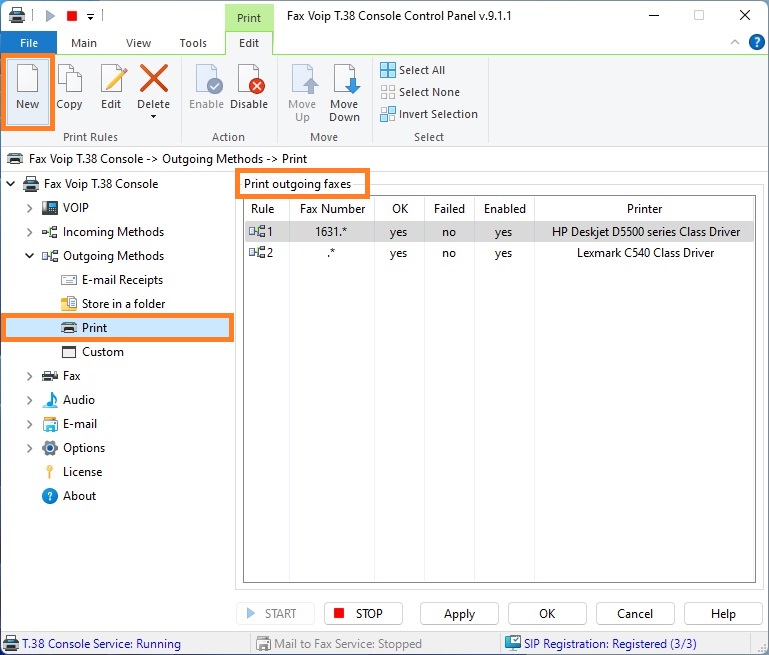
Task: Click the Delete red X icon
Action: click(154, 78)
